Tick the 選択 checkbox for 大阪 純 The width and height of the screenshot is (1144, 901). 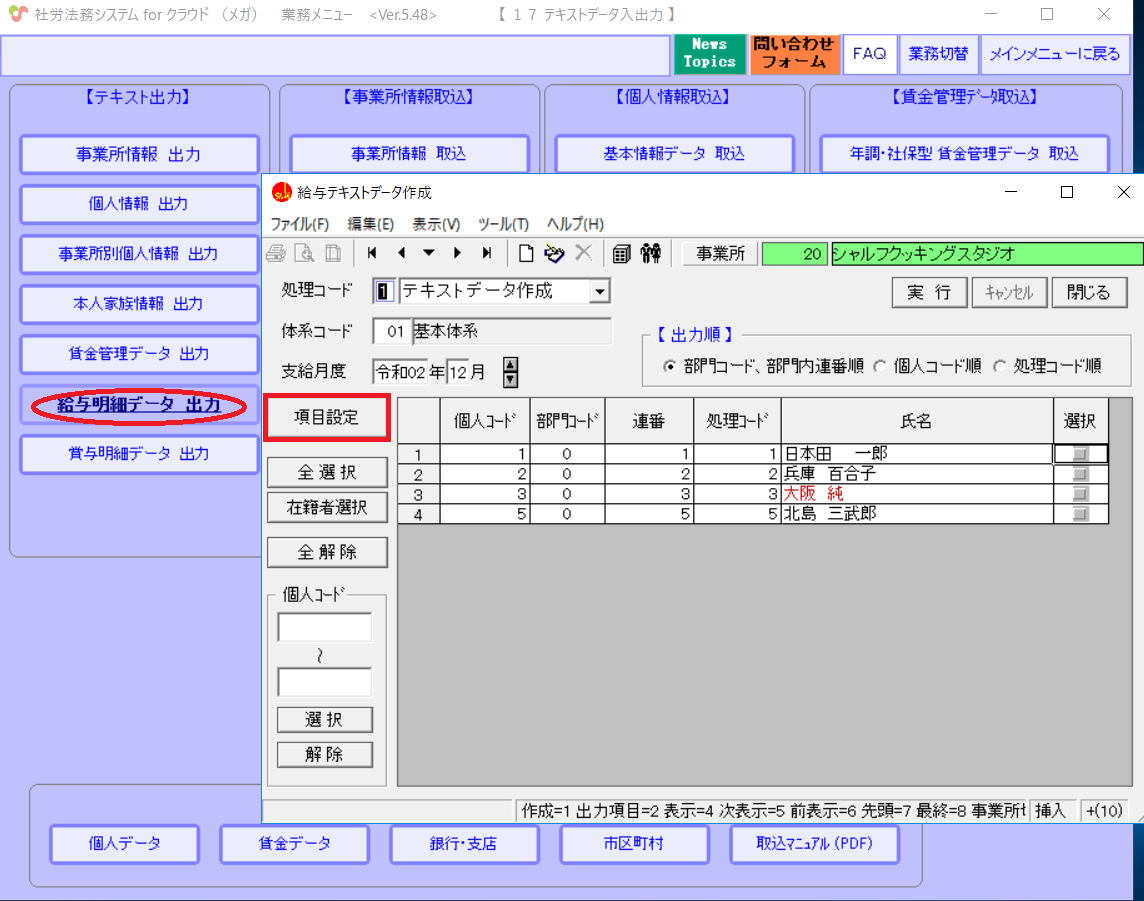coord(1081,494)
